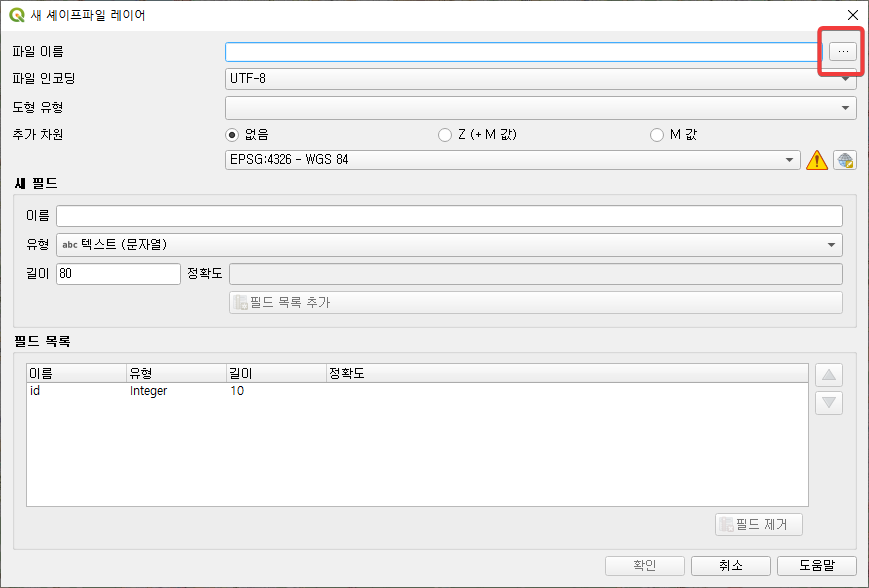The height and width of the screenshot is (588, 869).
Task: Click the 길이 field showing 80
Action: tap(118, 274)
